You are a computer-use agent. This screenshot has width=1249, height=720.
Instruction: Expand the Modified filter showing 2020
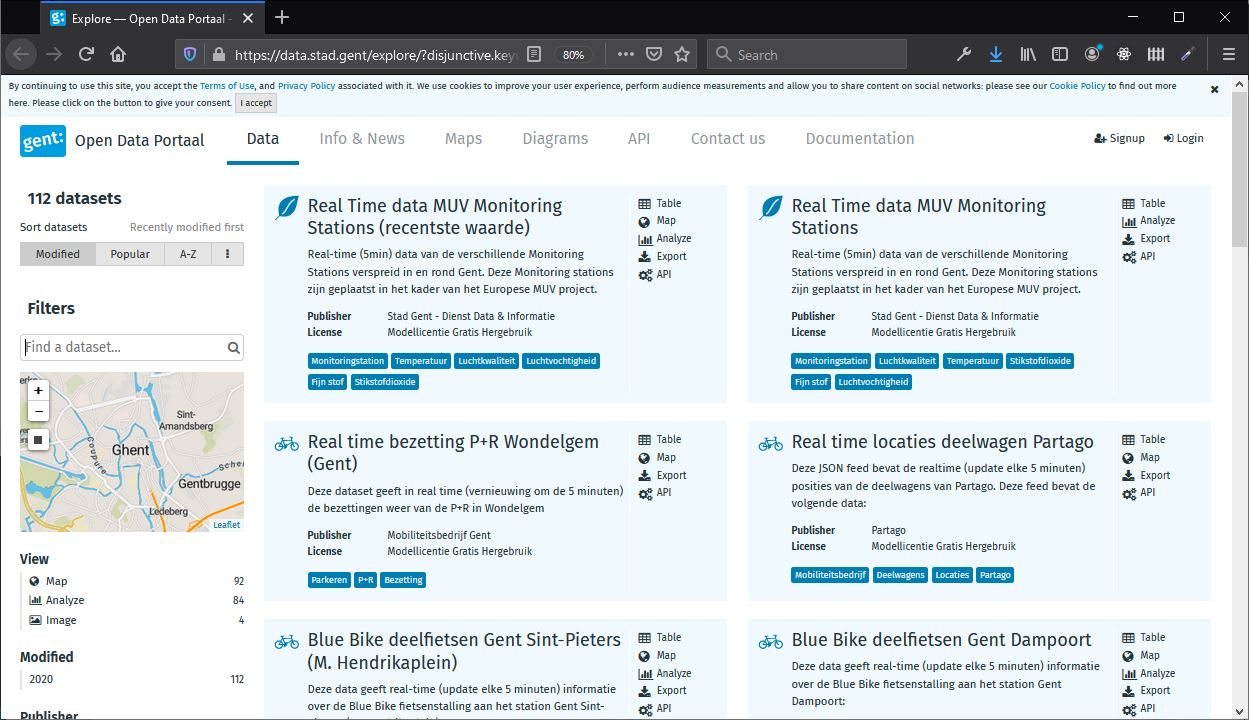(47, 657)
